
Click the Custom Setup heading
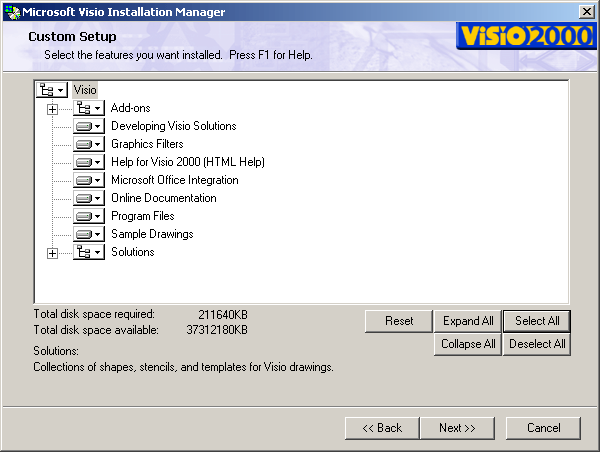point(72,36)
